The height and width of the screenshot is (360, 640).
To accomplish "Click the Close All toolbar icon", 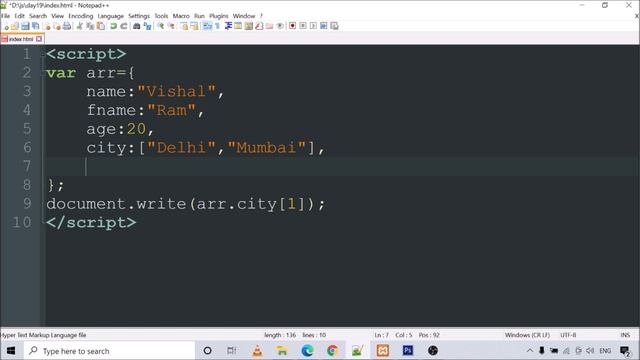I will [x=57, y=26].
